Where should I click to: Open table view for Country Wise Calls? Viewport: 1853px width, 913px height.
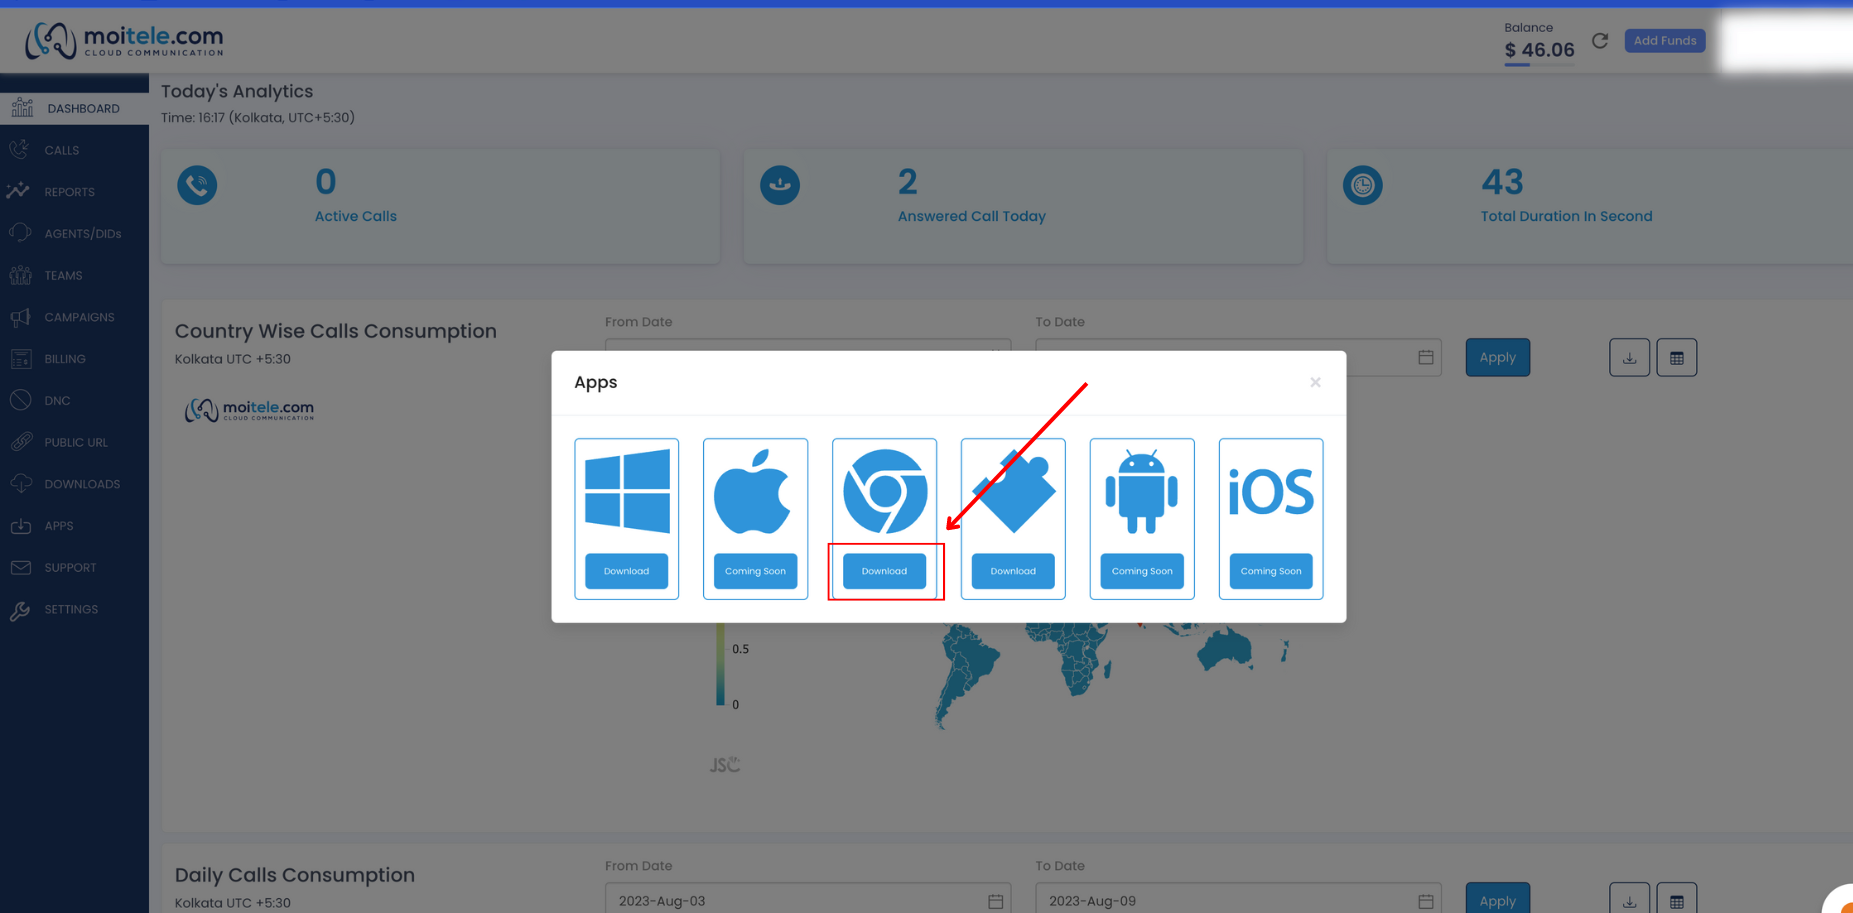point(1677,357)
